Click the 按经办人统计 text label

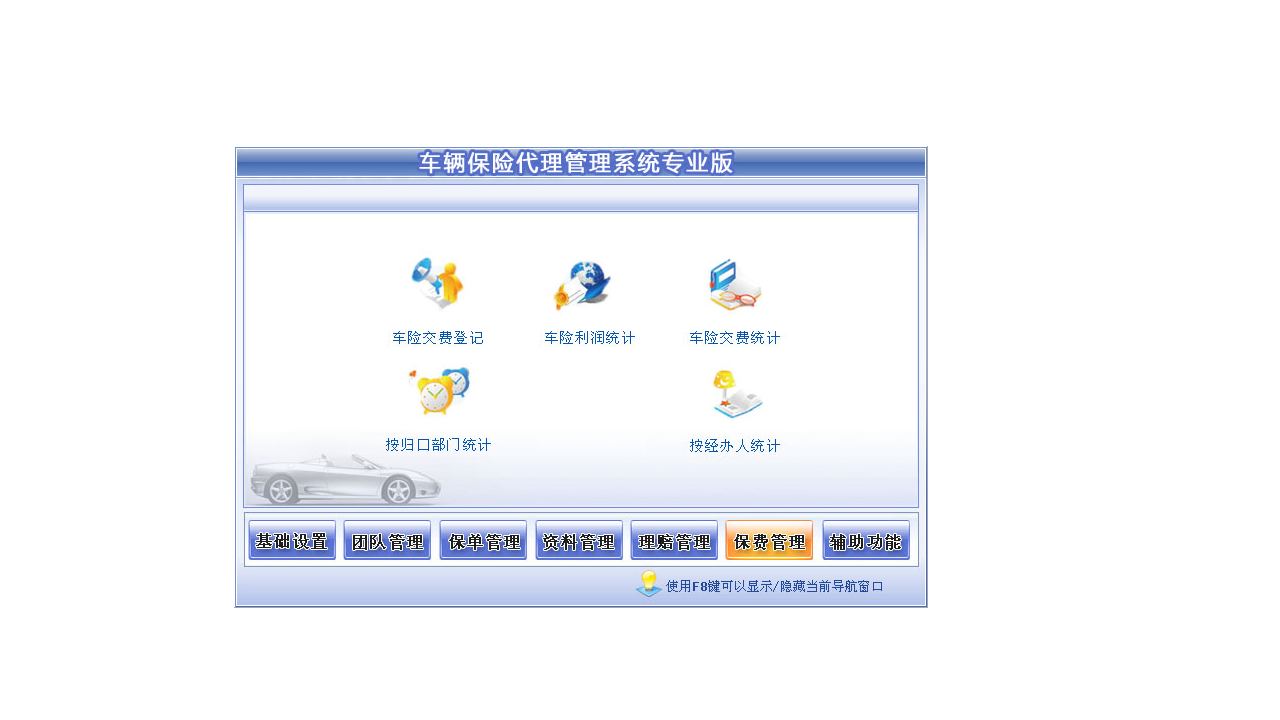click(735, 445)
